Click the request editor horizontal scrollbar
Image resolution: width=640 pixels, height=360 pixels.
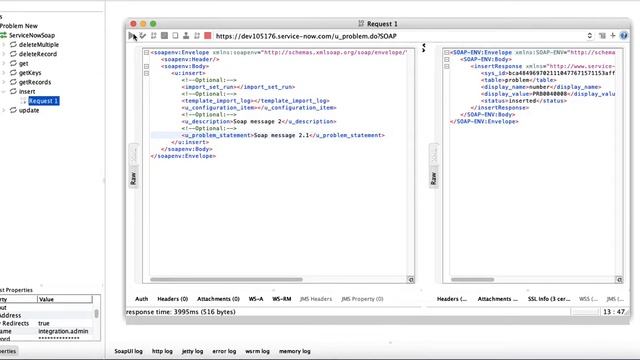[227, 280]
